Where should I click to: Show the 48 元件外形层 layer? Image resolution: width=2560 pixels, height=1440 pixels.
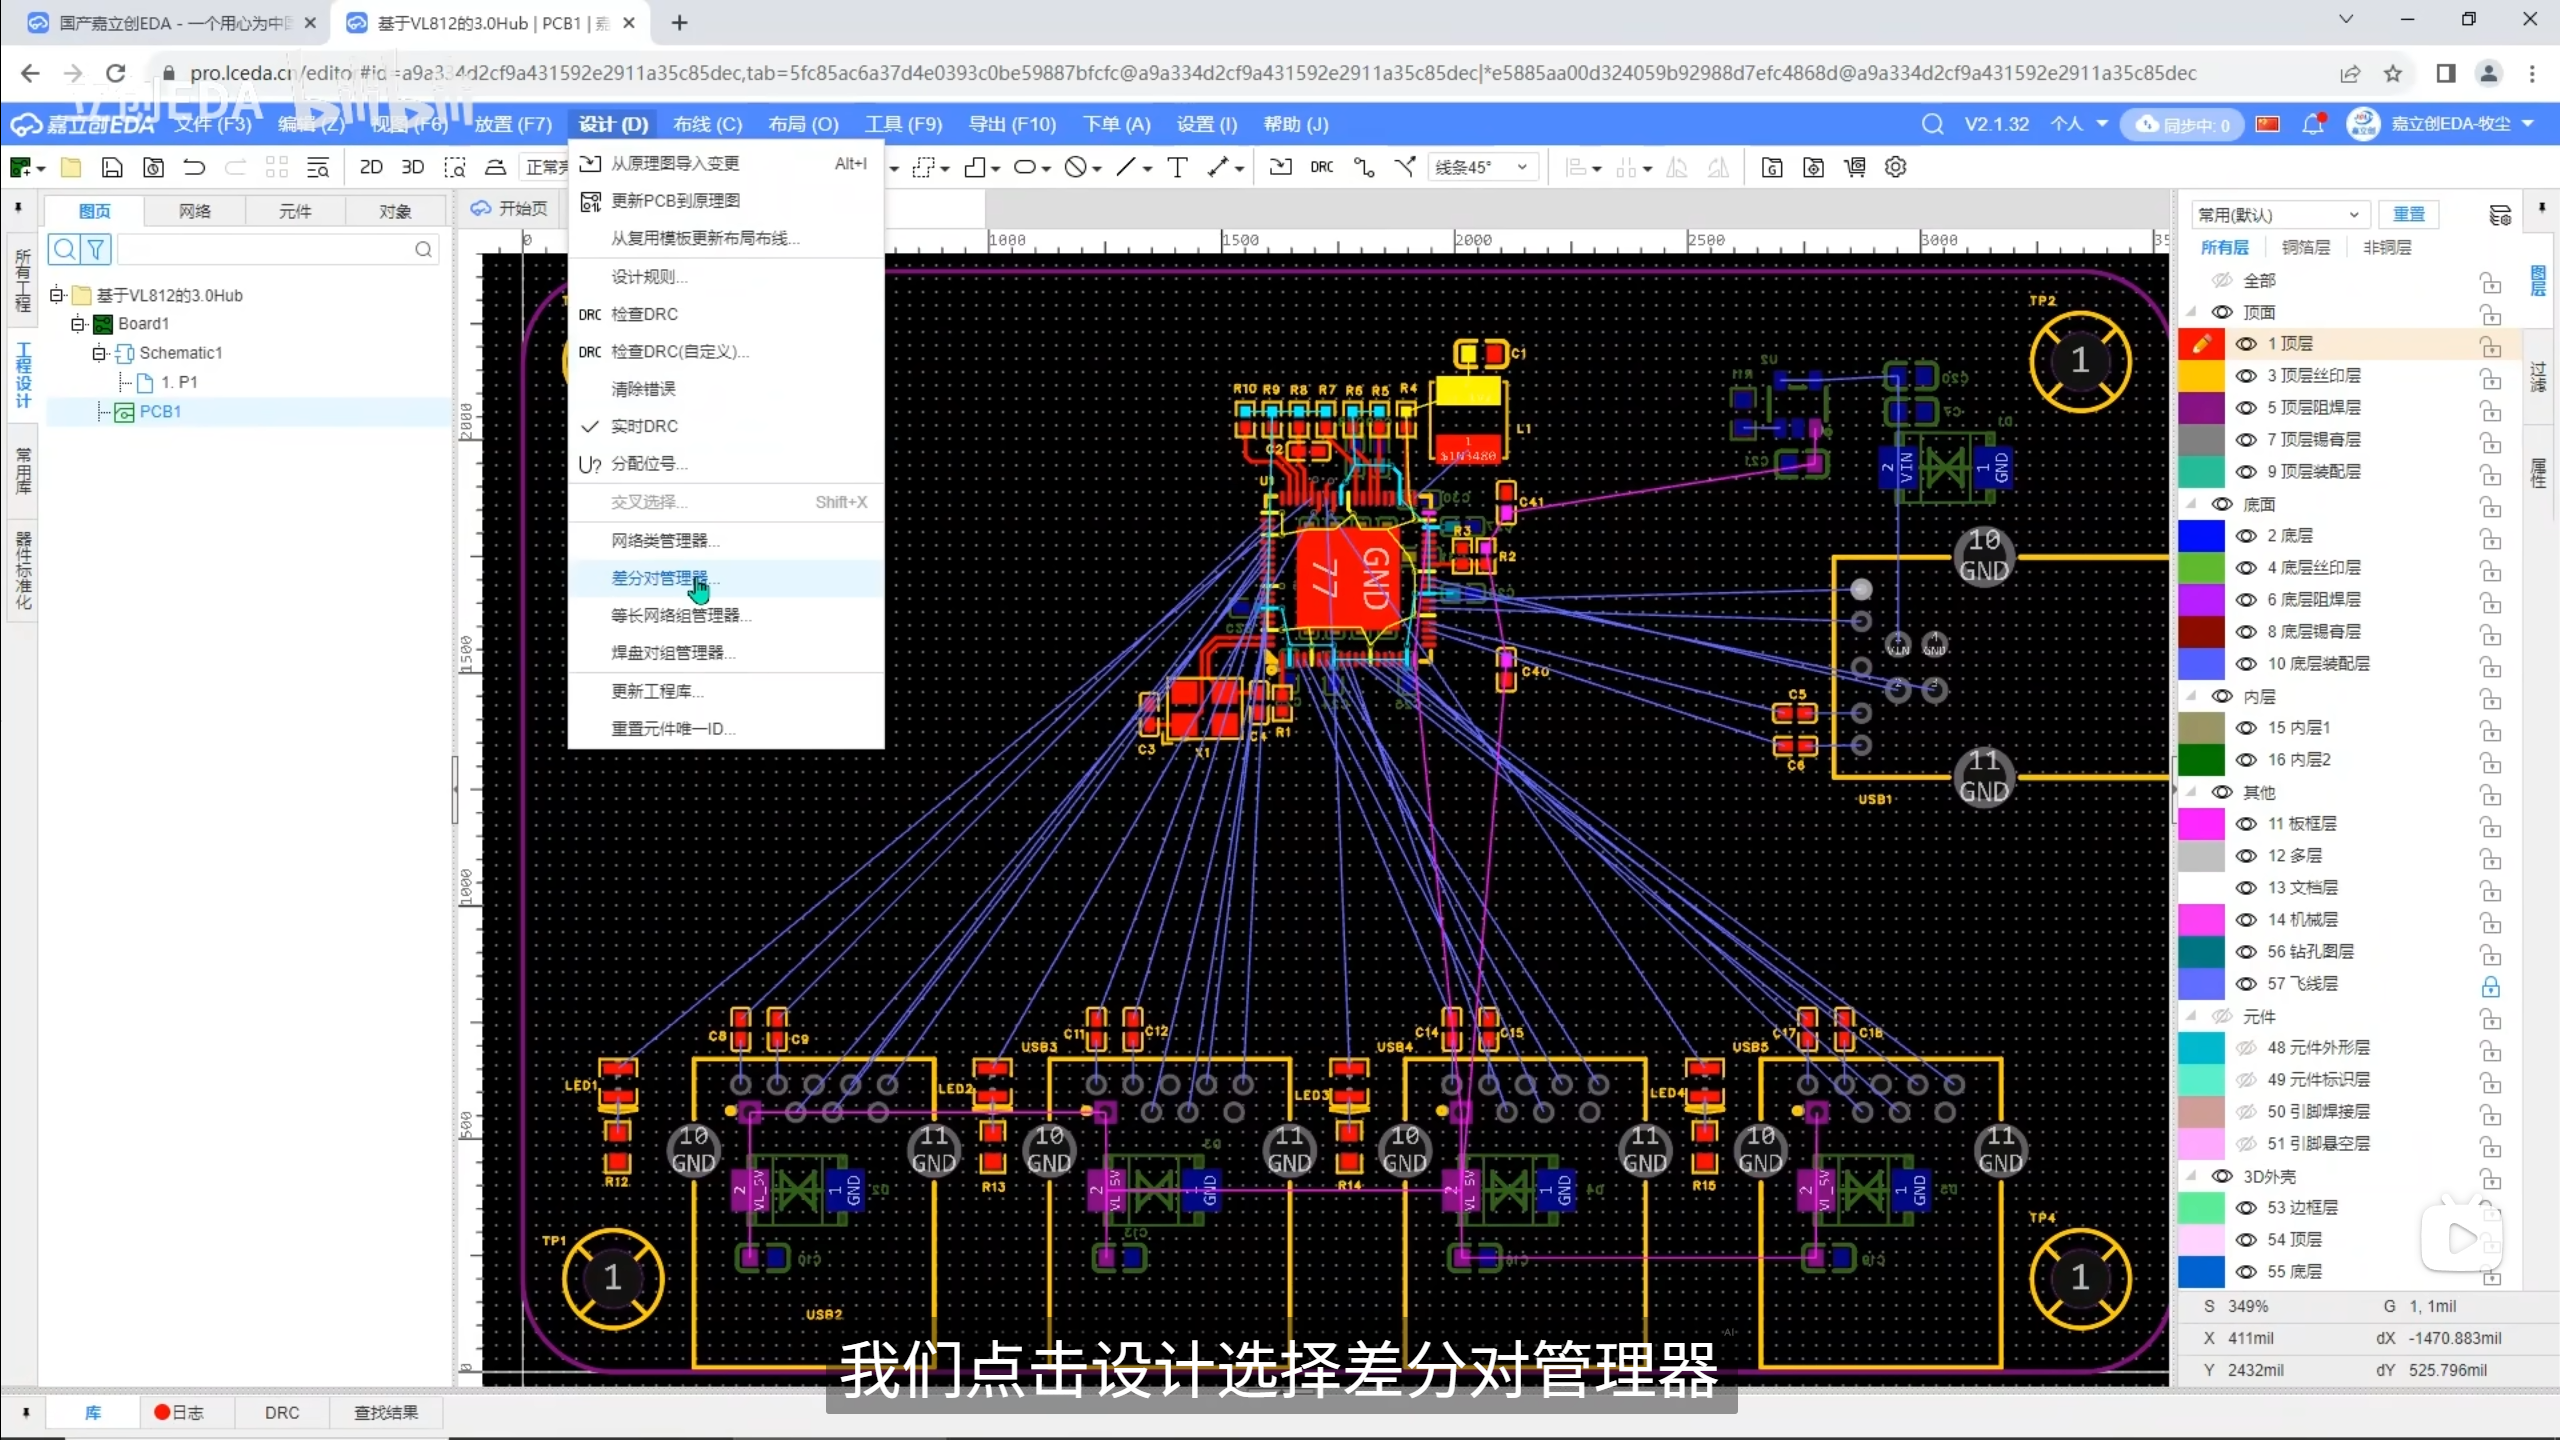[2246, 1048]
